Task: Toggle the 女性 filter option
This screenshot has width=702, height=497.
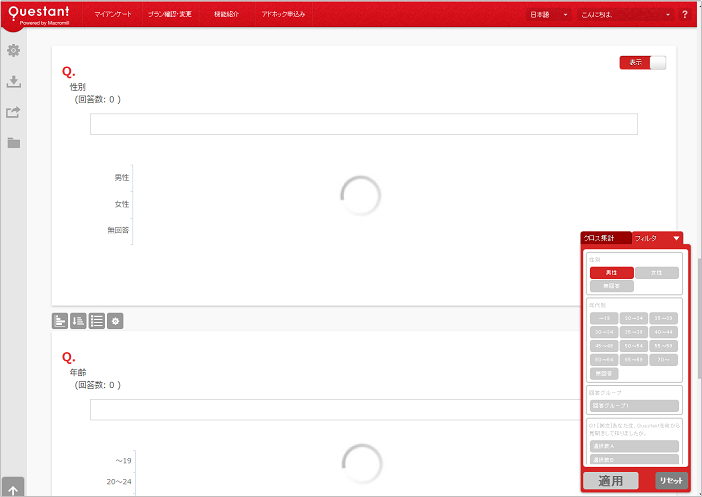Action: click(656, 272)
